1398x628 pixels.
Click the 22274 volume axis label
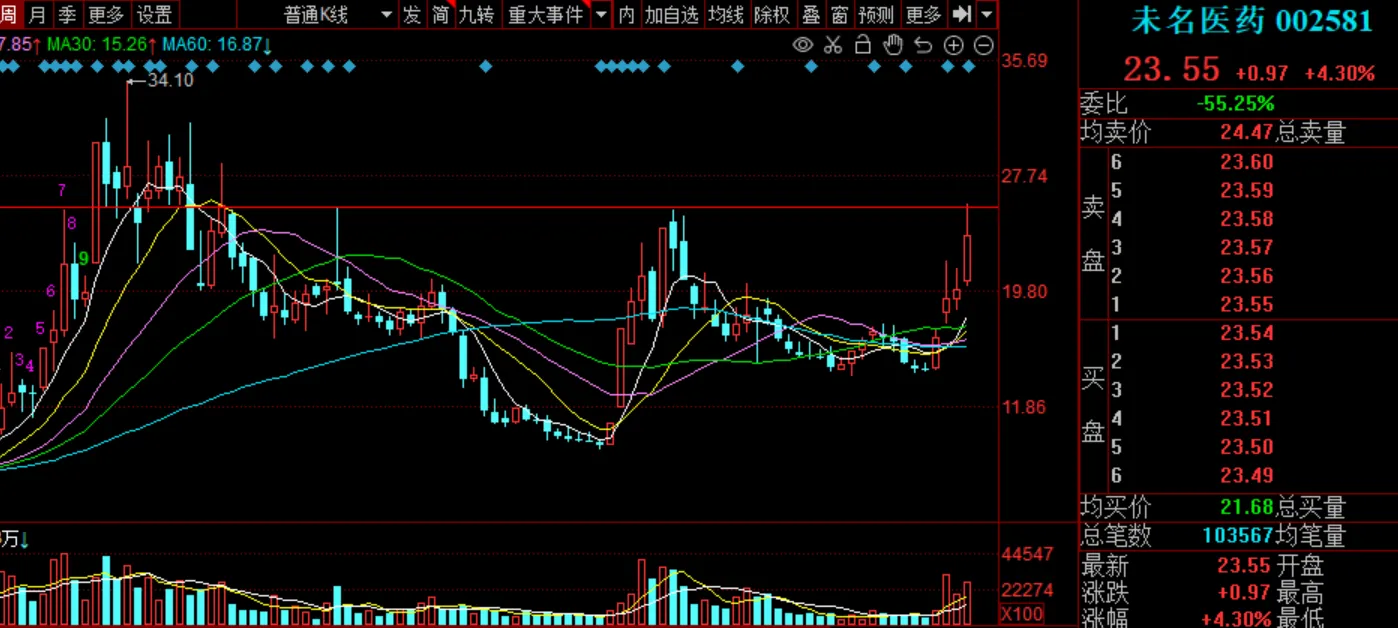[1027, 590]
